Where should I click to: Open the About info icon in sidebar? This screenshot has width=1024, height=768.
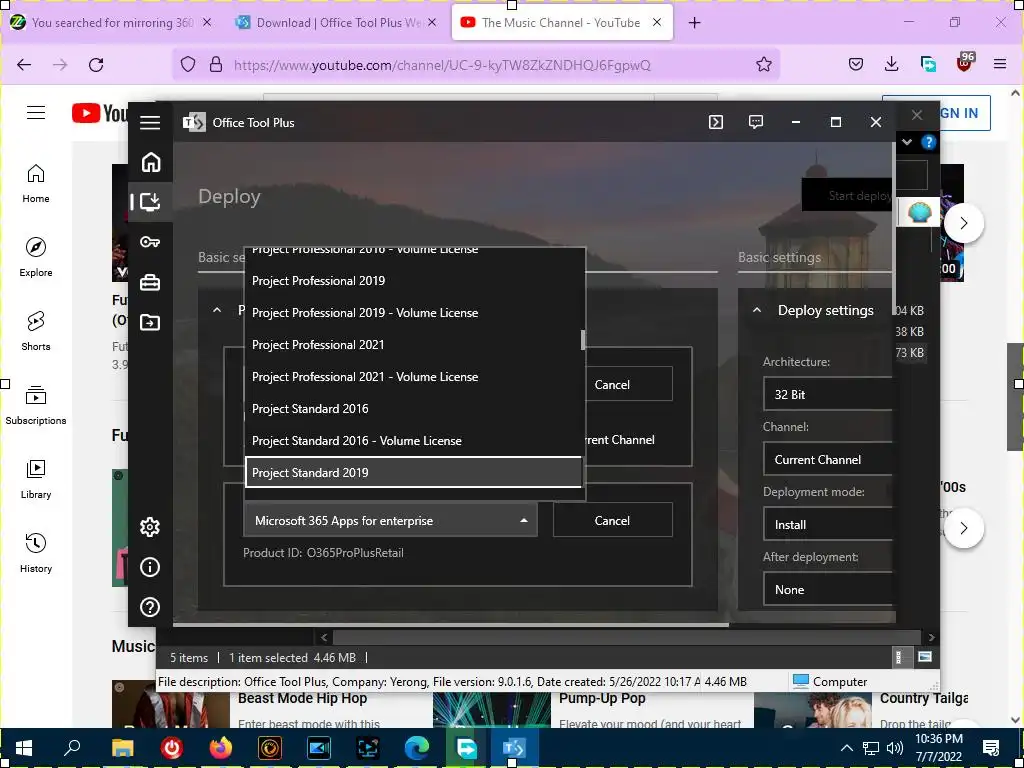click(x=150, y=567)
